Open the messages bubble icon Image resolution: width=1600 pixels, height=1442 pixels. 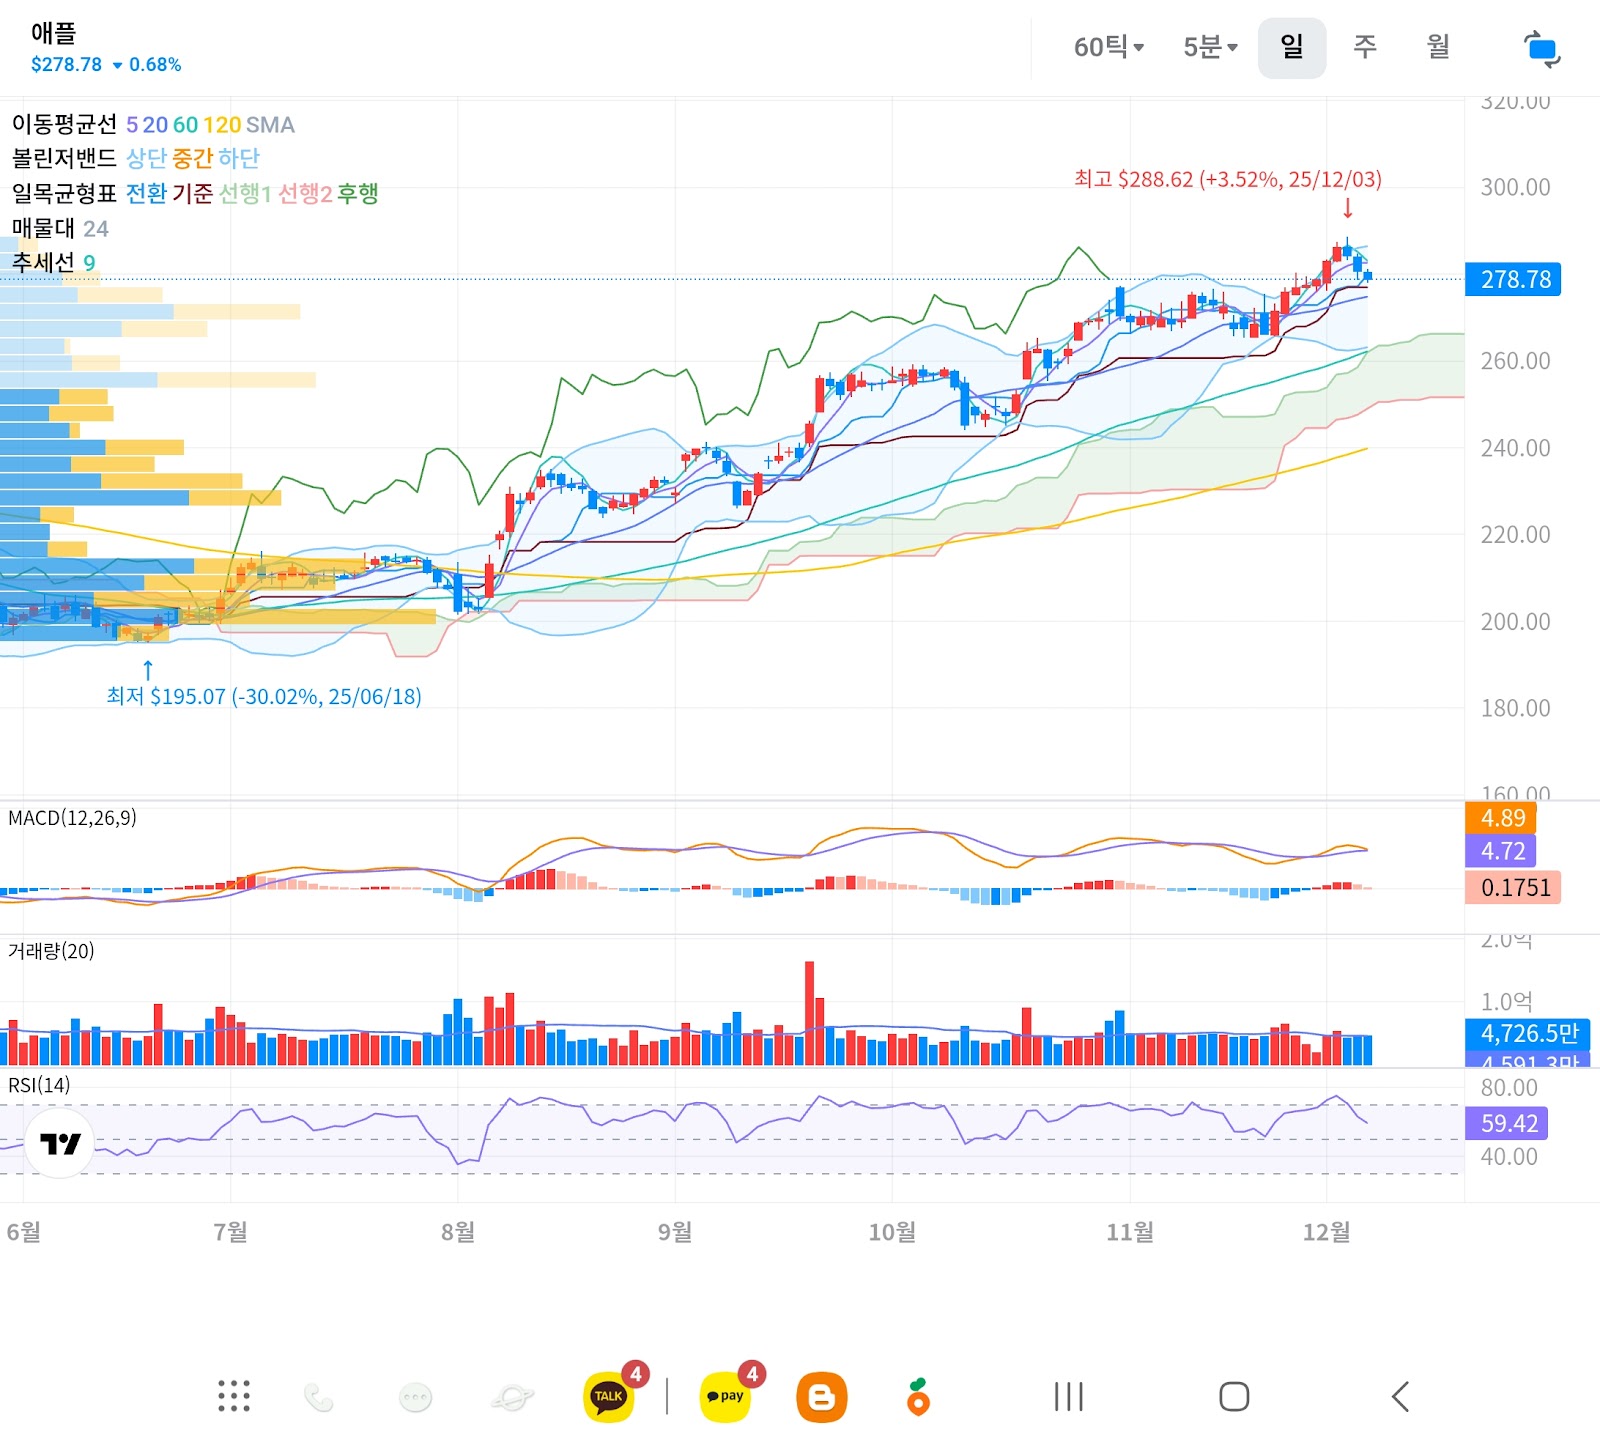click(415, 1397)
